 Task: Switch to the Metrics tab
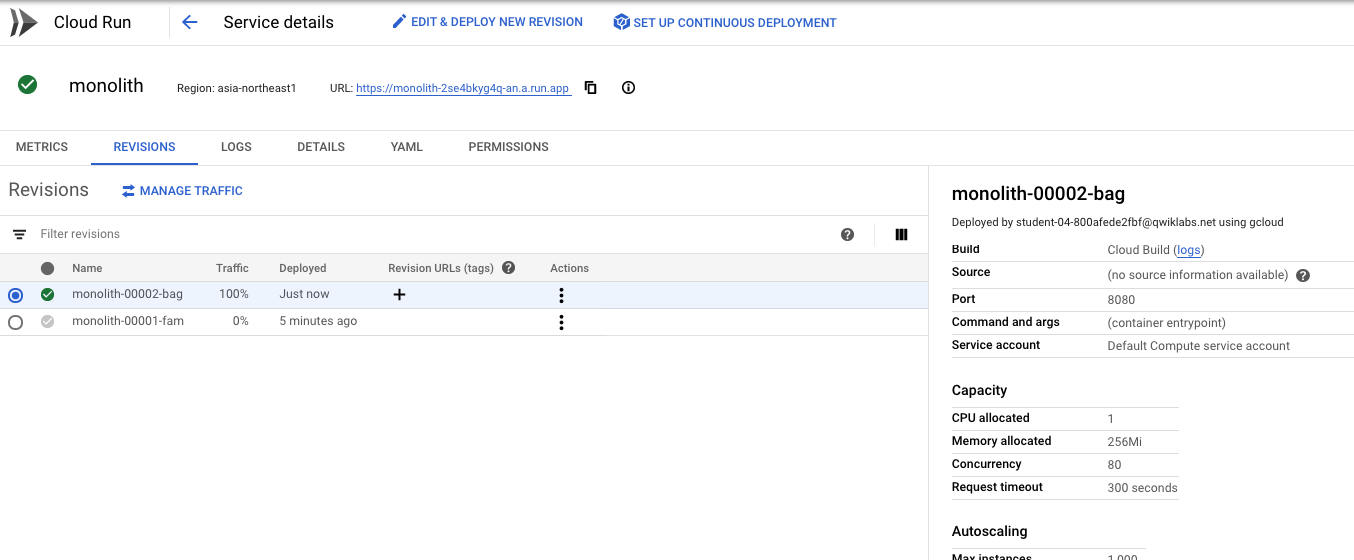pyautogui.click(x=42, y=147)
